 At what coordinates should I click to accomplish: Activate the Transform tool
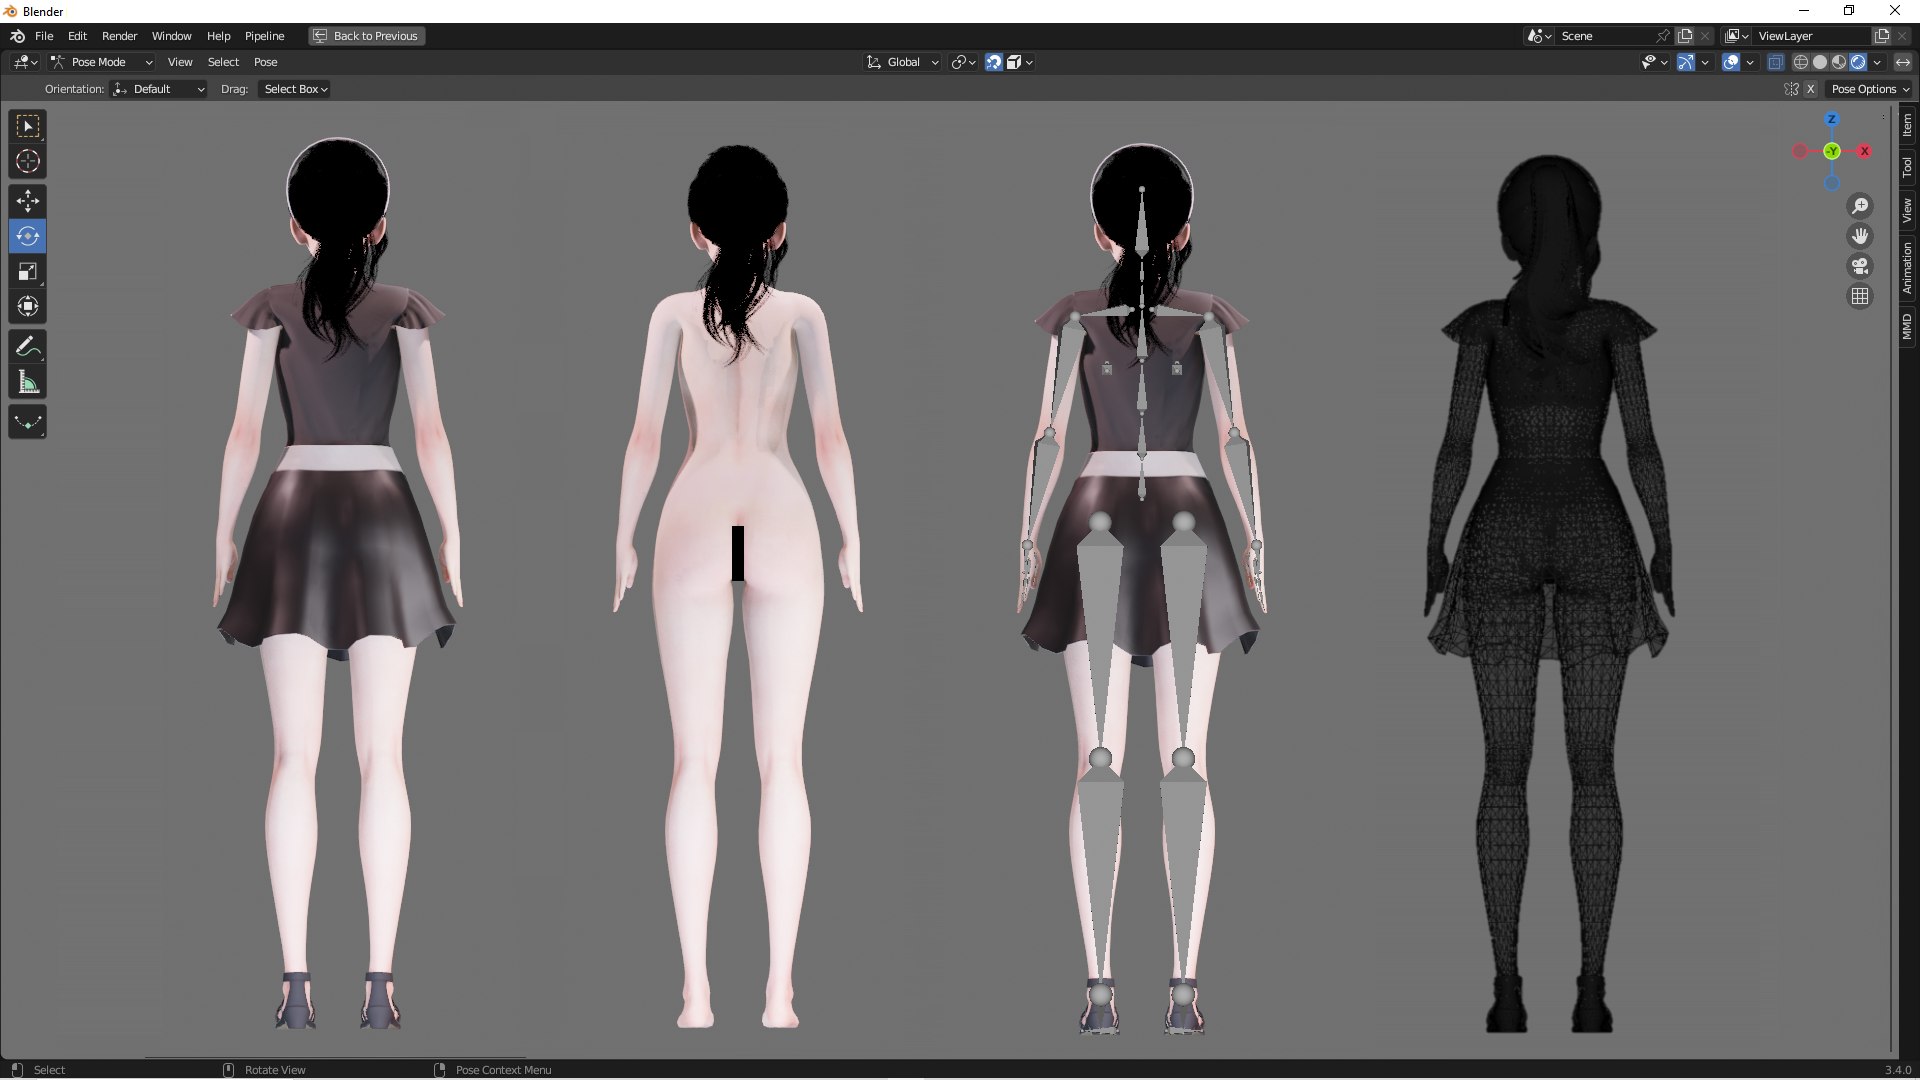point(28,306)
